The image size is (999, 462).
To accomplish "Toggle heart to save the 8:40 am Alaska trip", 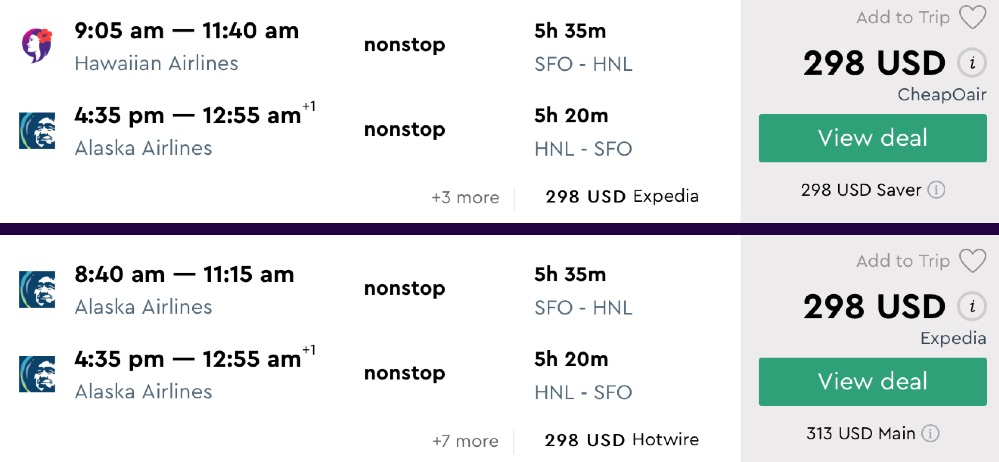I will click(972, 261).
